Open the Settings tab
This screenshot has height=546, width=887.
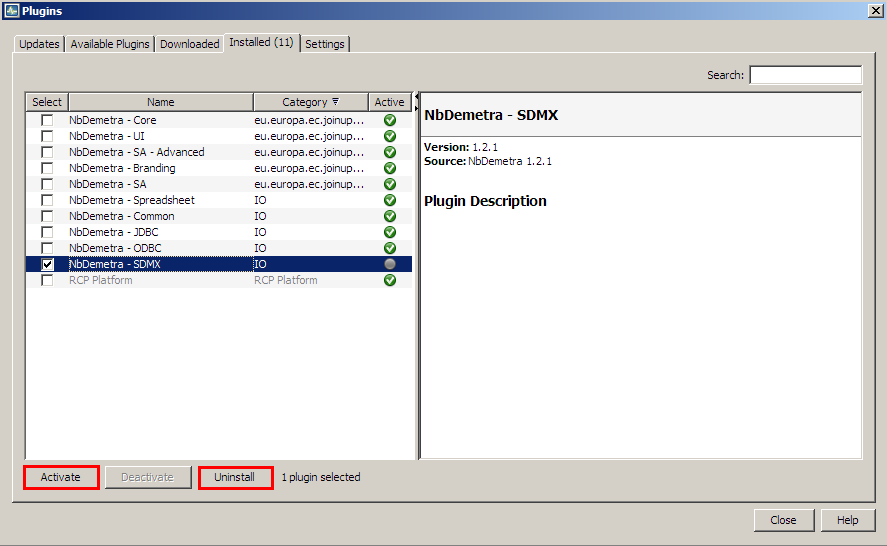(325, 44)
